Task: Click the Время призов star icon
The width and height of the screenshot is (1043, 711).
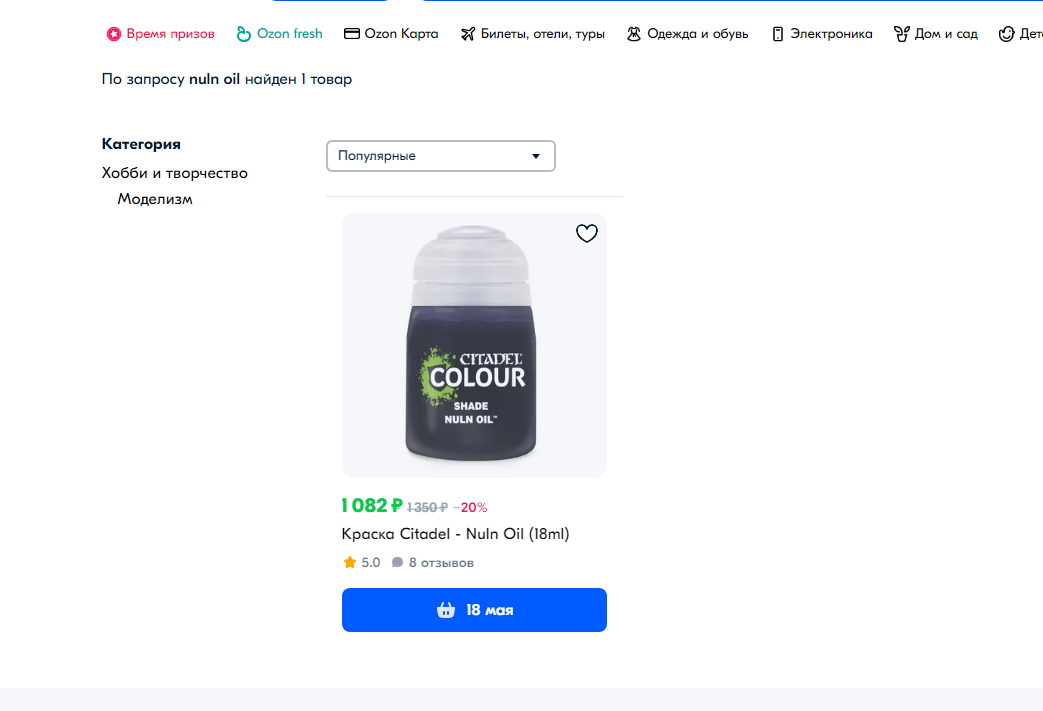Action: click(x=114, y=34)
